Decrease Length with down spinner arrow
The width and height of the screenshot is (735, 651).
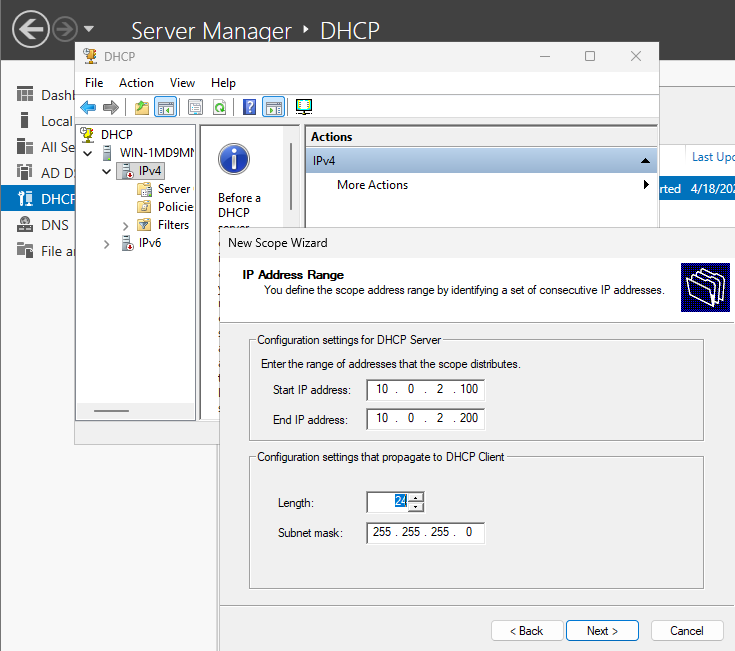416,507
